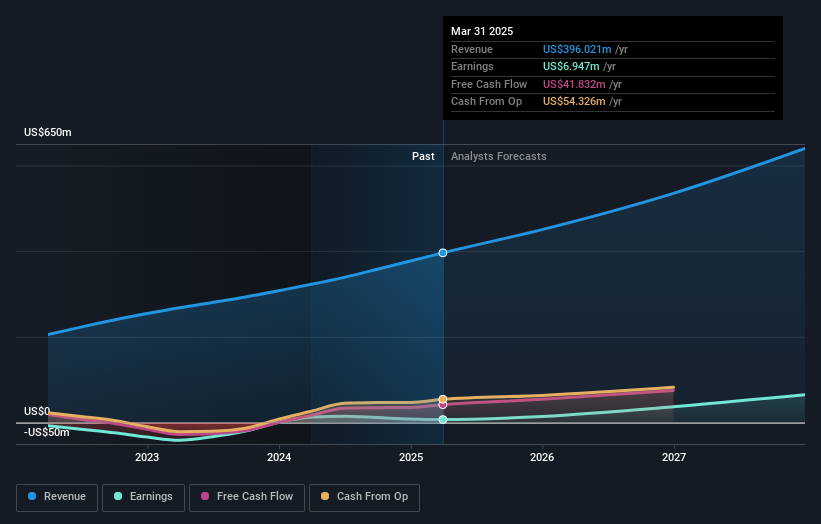Click the US$0 y-axis label
Screen dimensions: 821x524
[x=37, y=411]
